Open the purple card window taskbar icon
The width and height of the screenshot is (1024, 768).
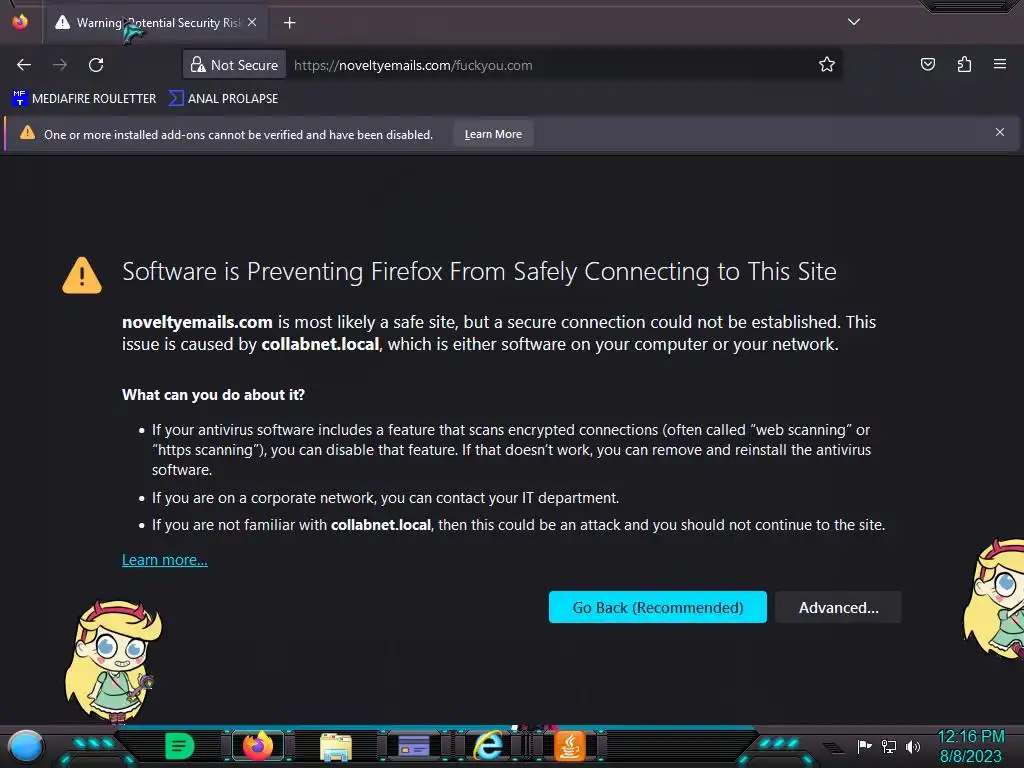tap(413, 746)
